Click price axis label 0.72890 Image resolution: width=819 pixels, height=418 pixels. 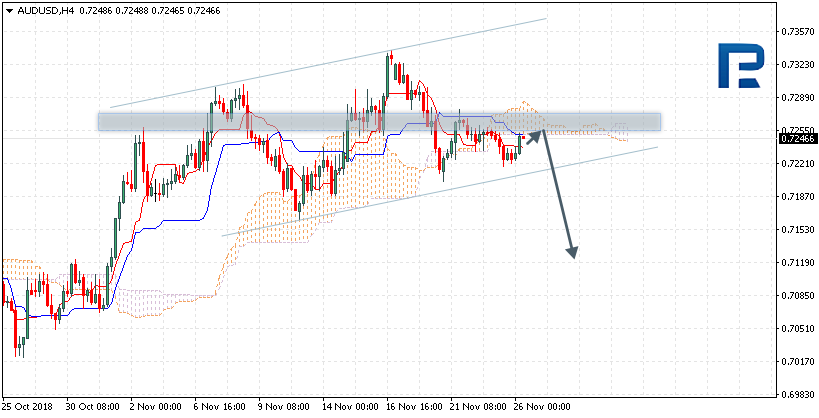click(799, 98)
